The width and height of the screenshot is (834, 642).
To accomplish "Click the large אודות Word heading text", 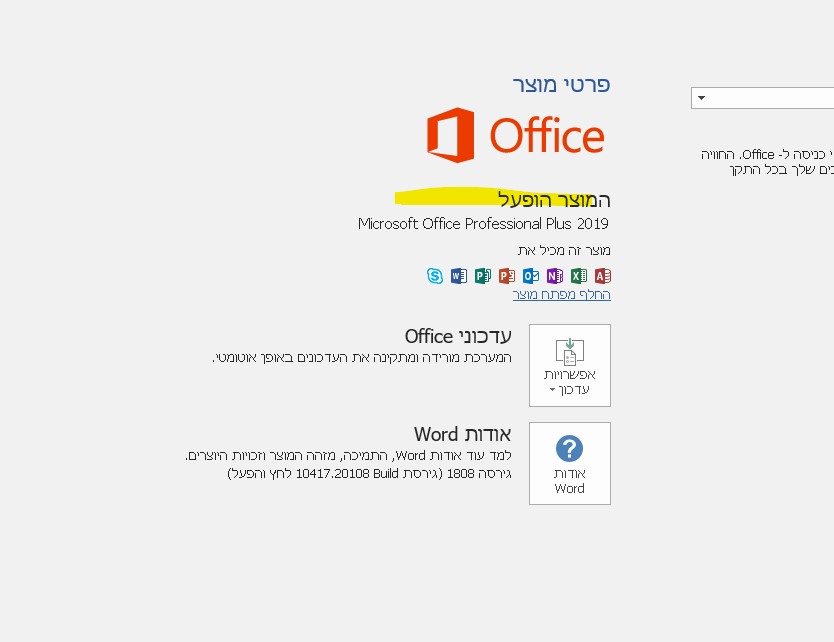I will coord(462,434).
